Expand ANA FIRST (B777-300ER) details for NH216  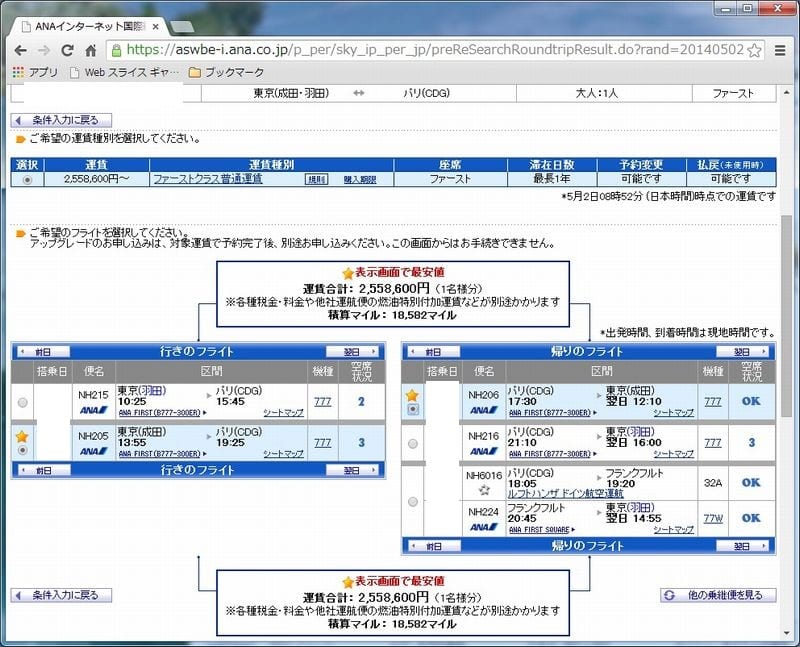tap(552, 454)
